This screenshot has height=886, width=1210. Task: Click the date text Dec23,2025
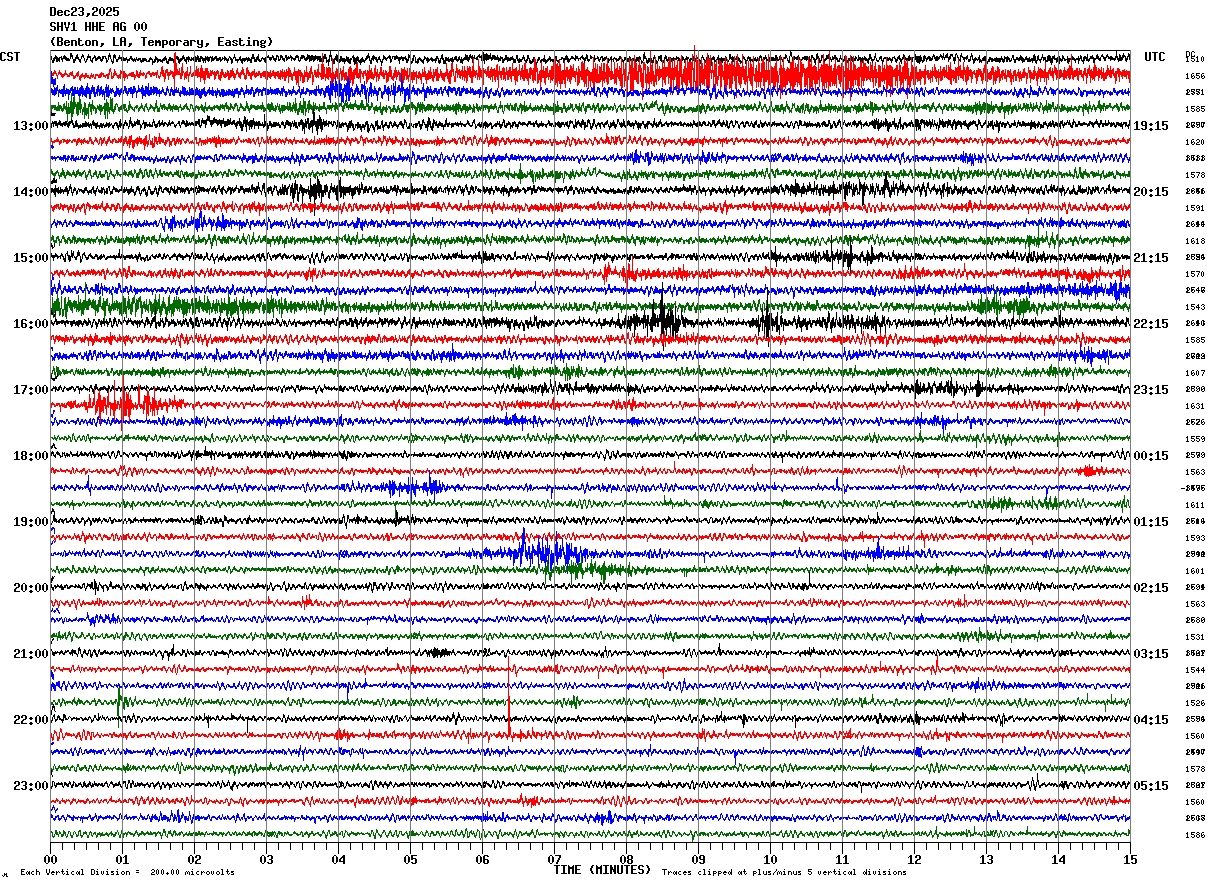(84, 12)
